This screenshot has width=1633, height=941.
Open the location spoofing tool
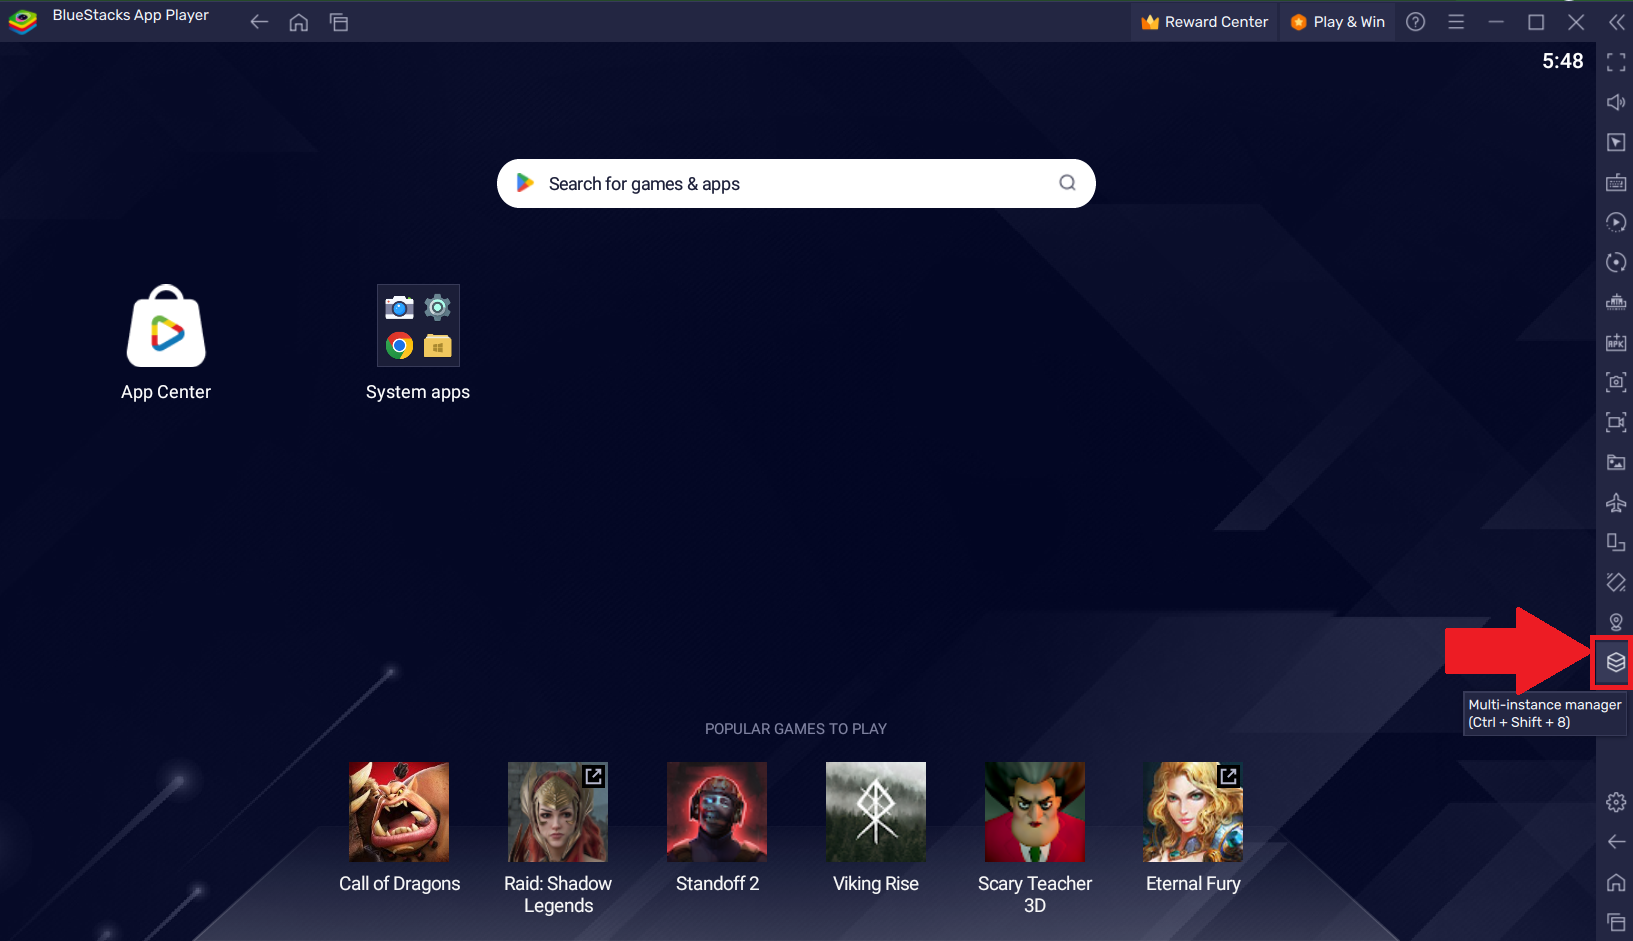[x=1616, y=622]
